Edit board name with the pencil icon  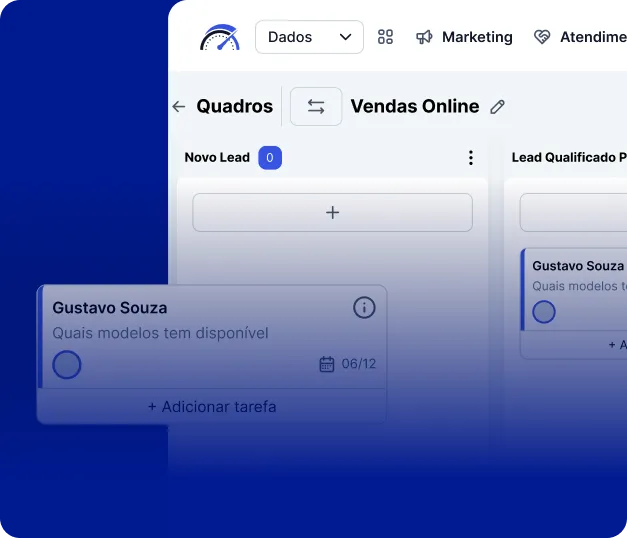(x=497, y=107)
